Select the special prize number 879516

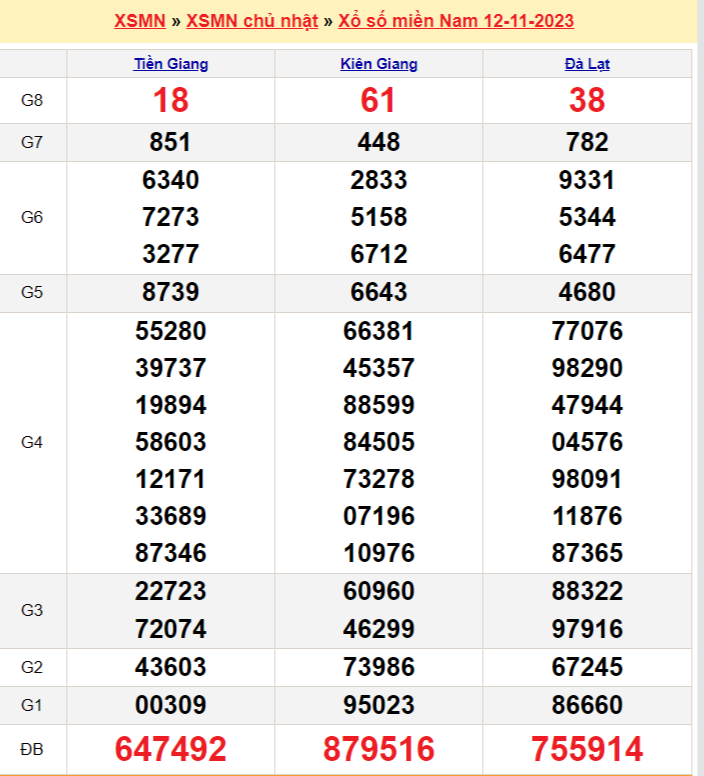(379, 749)
